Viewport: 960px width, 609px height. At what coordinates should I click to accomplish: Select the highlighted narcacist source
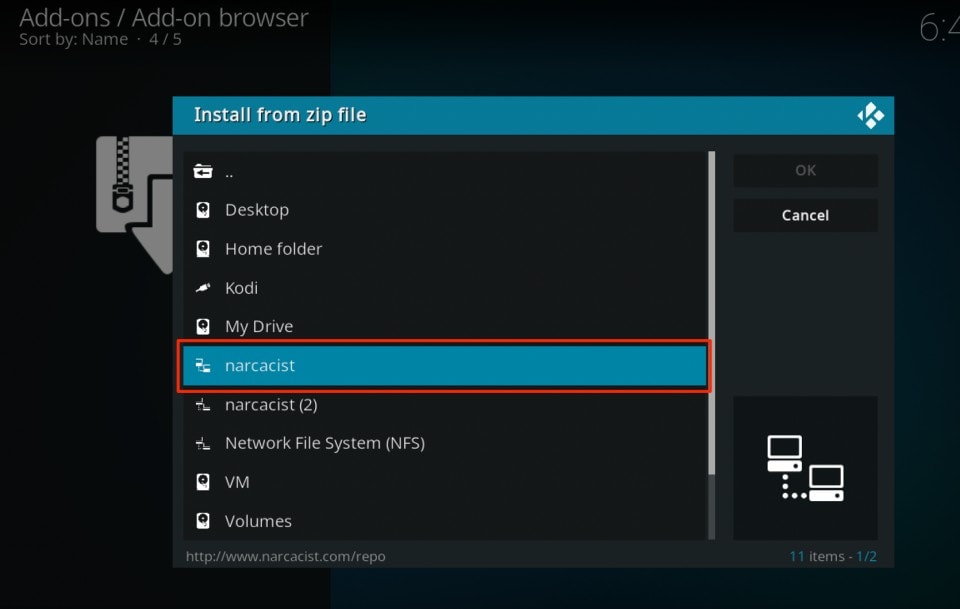(445, 365)
